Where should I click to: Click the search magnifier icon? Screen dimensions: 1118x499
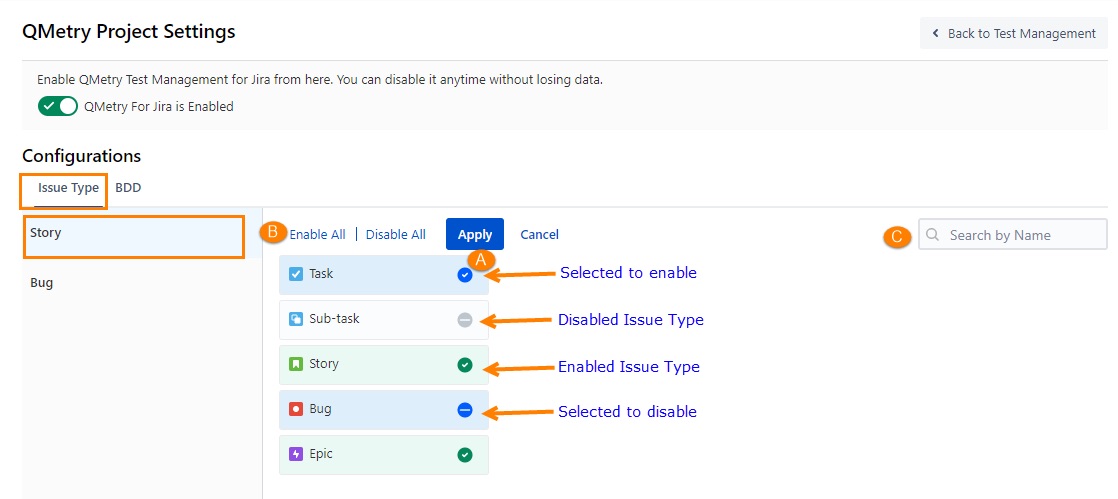point(933,235)
